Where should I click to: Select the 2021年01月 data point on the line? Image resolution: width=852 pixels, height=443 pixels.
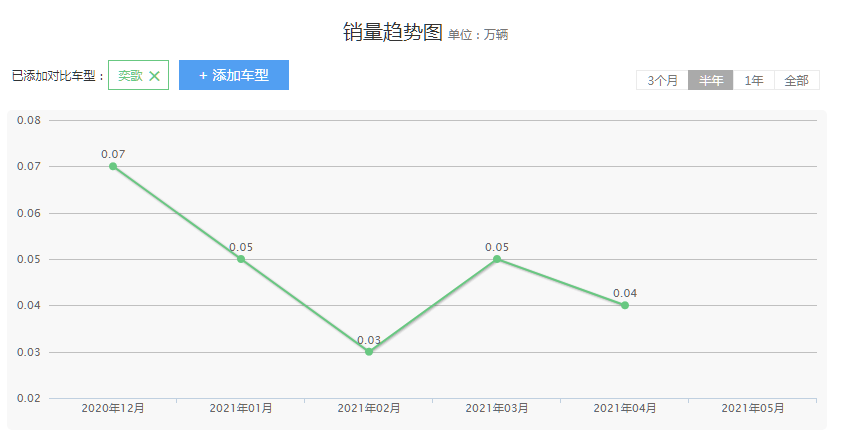[241, 259]
